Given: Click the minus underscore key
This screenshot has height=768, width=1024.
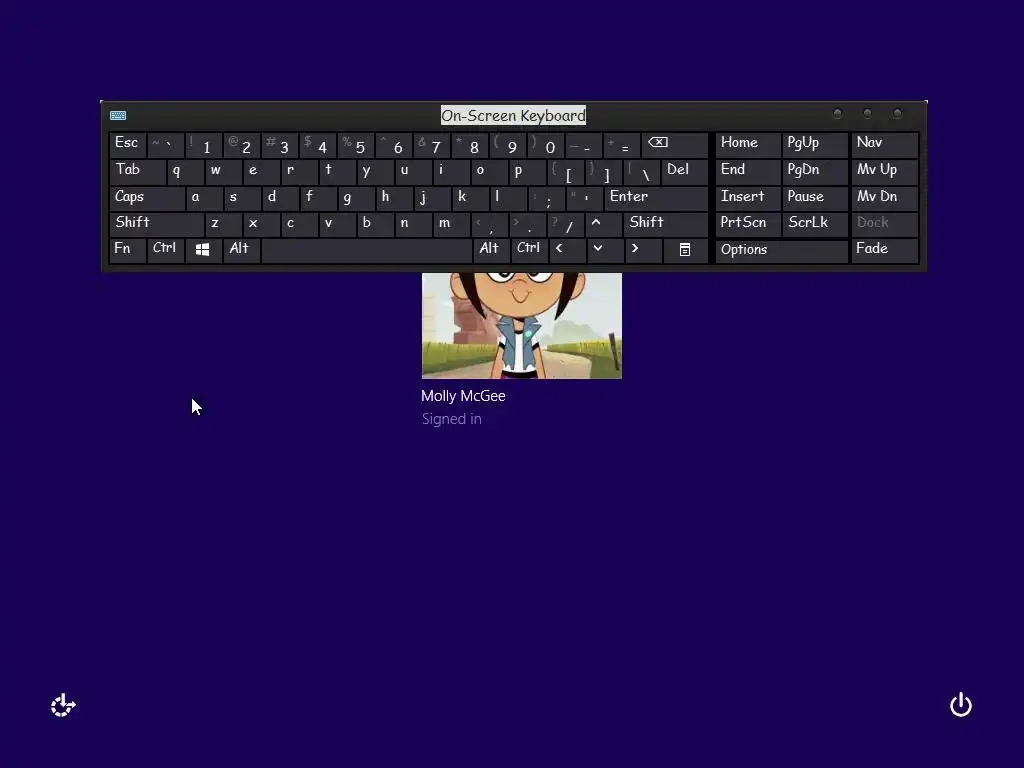Looking at the screenshot, I should [583, 145].
